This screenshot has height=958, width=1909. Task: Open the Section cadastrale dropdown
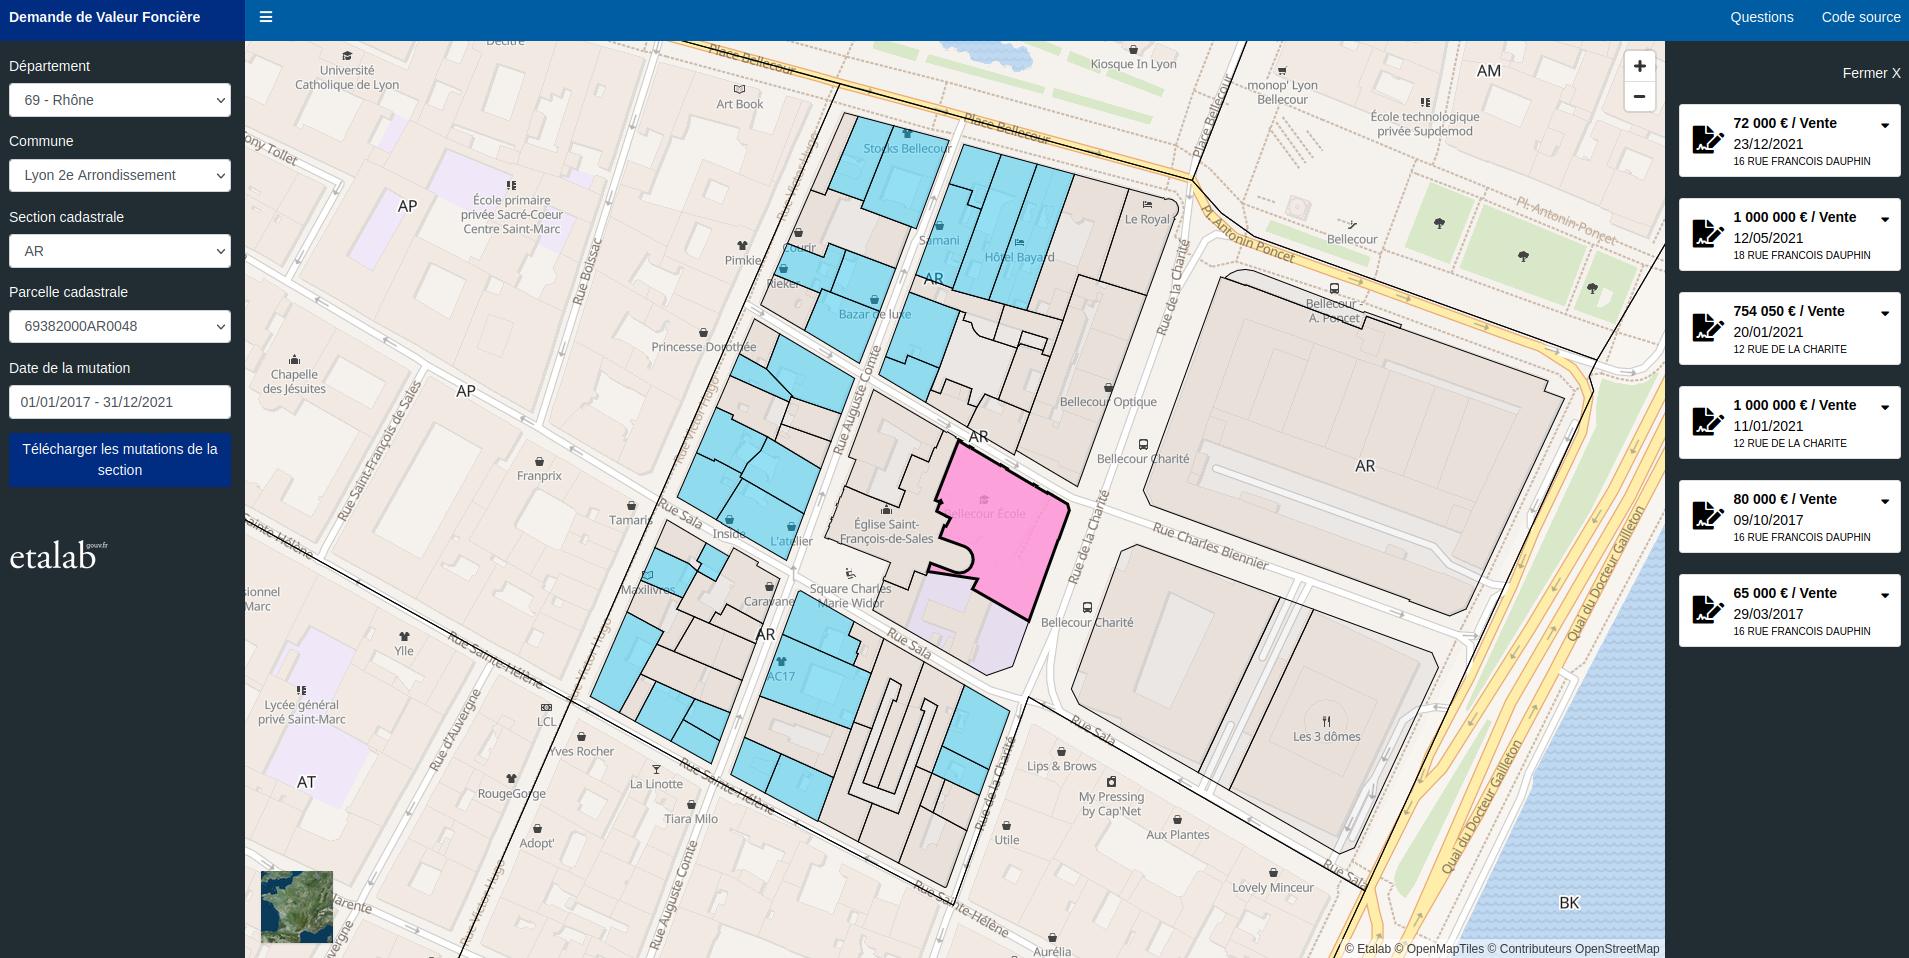(x=120, y=251)
